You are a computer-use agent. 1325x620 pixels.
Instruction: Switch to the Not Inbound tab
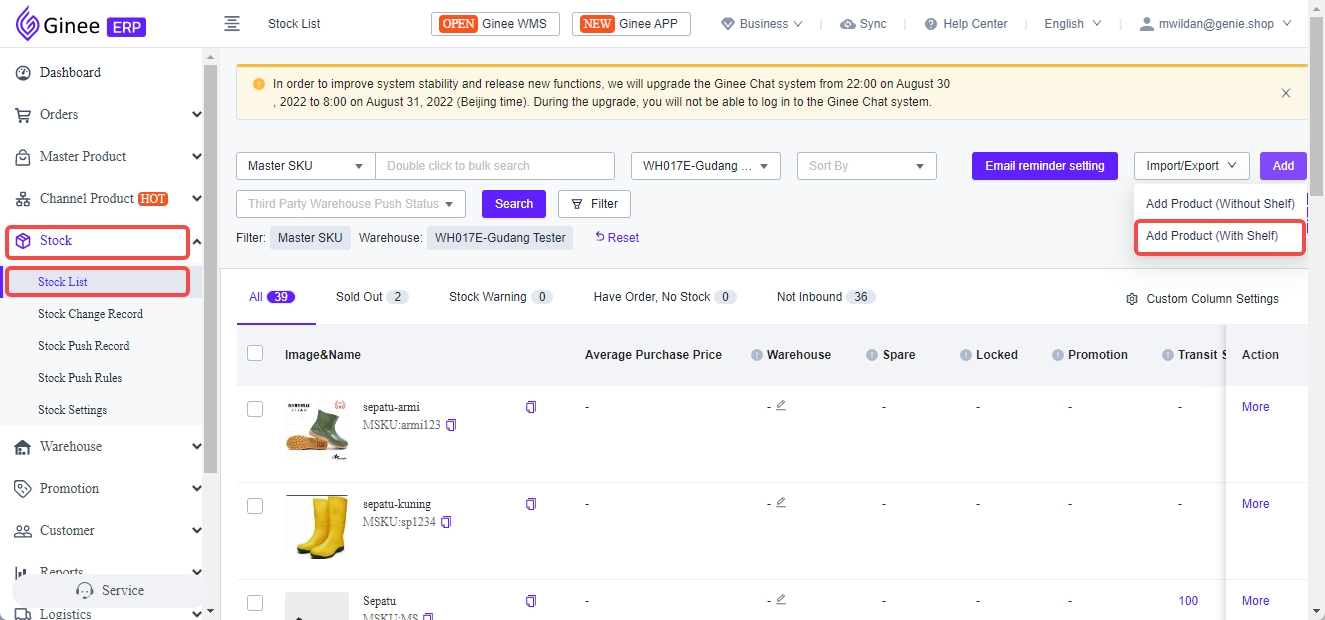click(x=826, y=297)
